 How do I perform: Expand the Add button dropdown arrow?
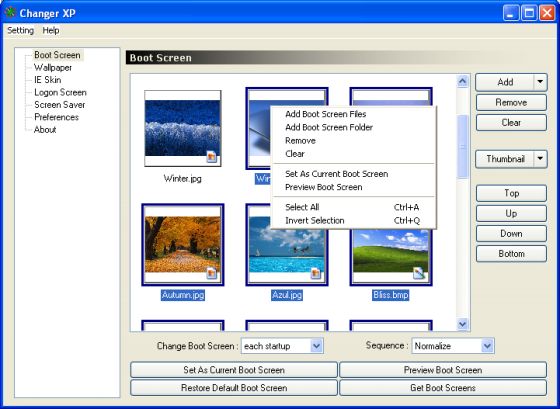point(540,82)
